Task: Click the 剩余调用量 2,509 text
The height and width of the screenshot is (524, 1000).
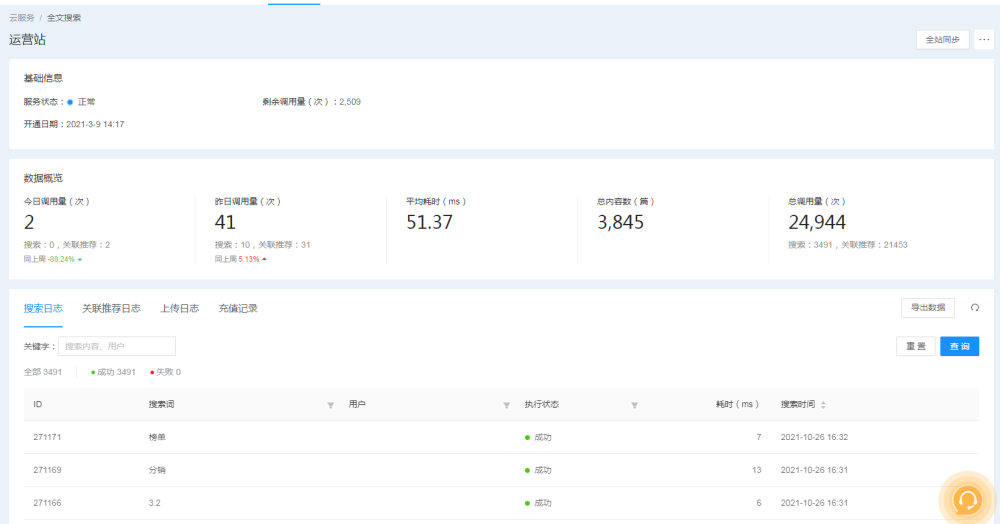Action: [311, 102]
